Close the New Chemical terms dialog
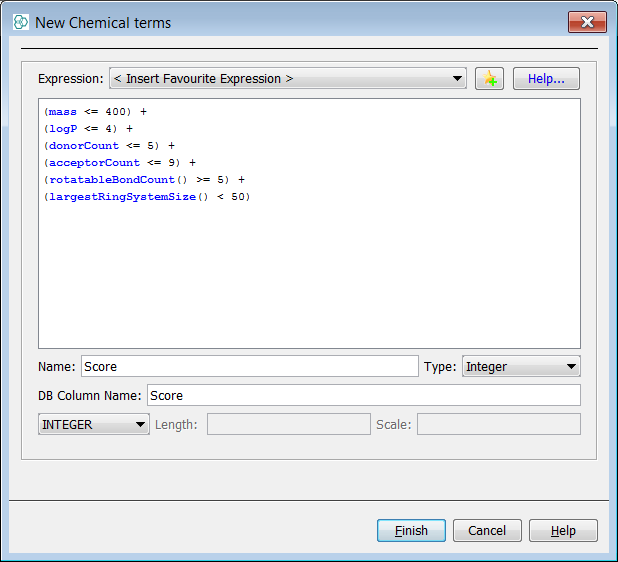Image resolution: width=618 pixels, height=562 pixels. click(587, 22)
